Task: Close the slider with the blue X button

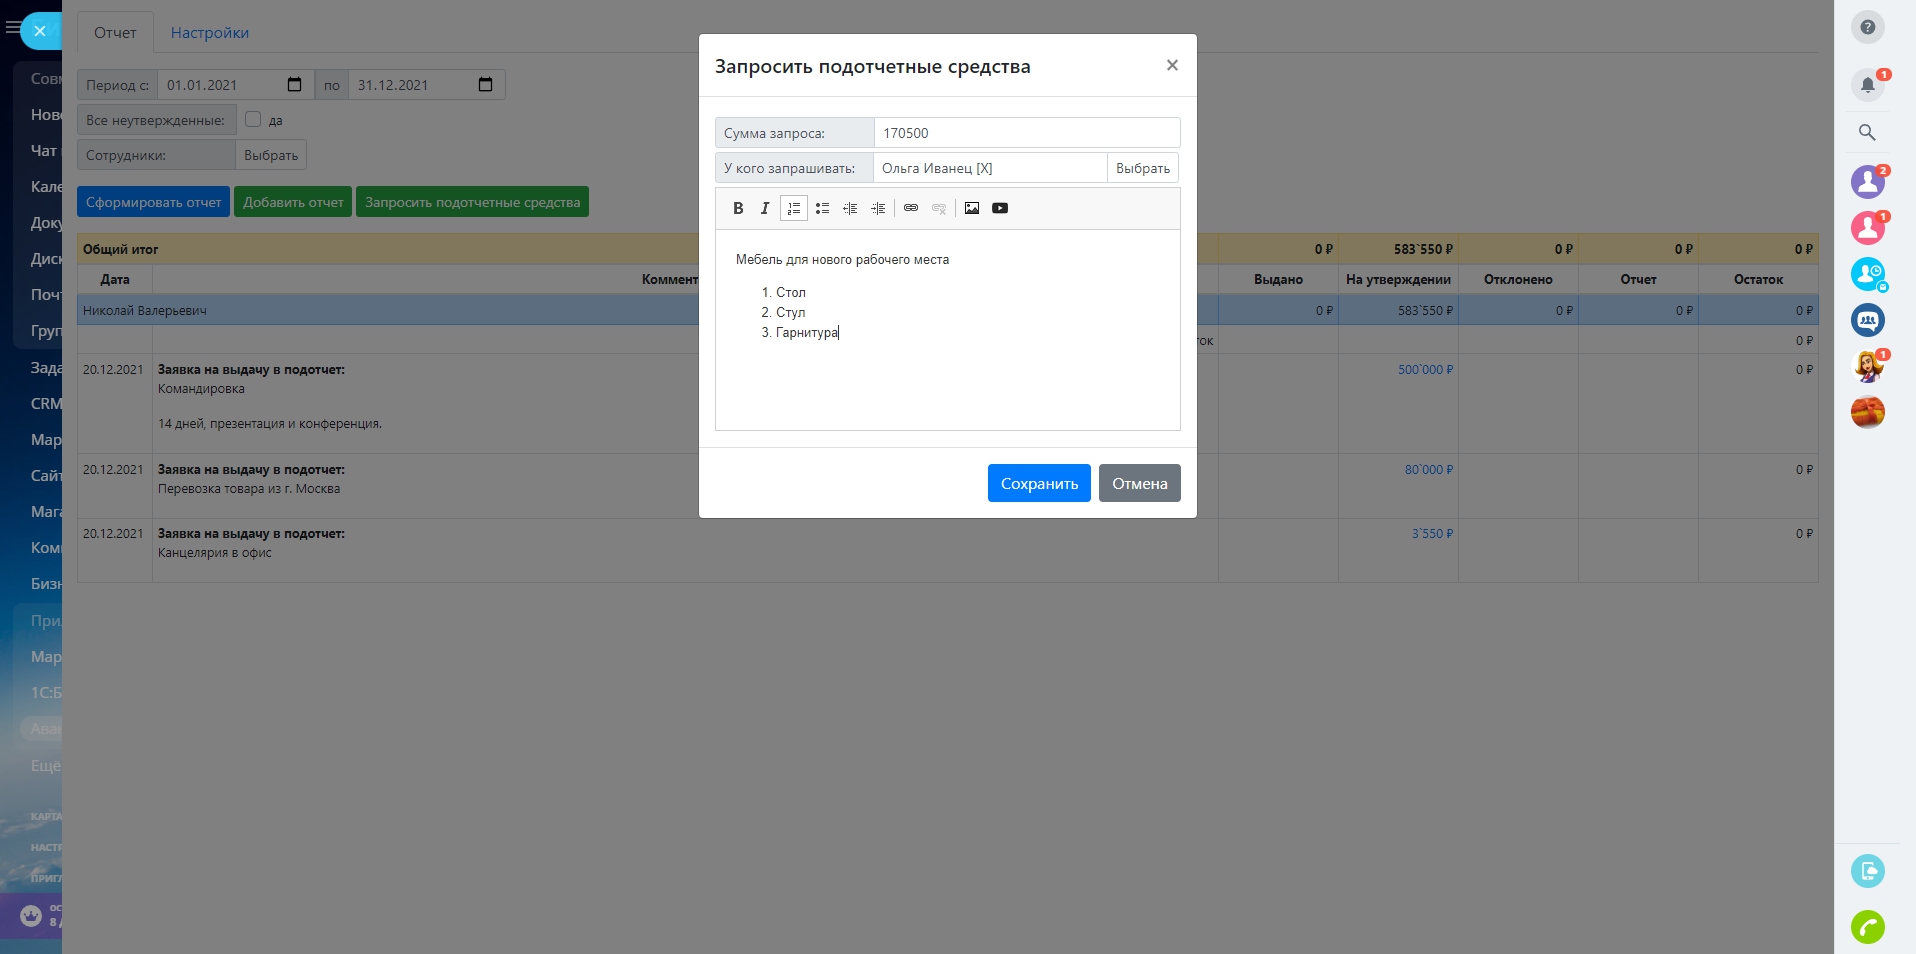Action: coord(40,31)
